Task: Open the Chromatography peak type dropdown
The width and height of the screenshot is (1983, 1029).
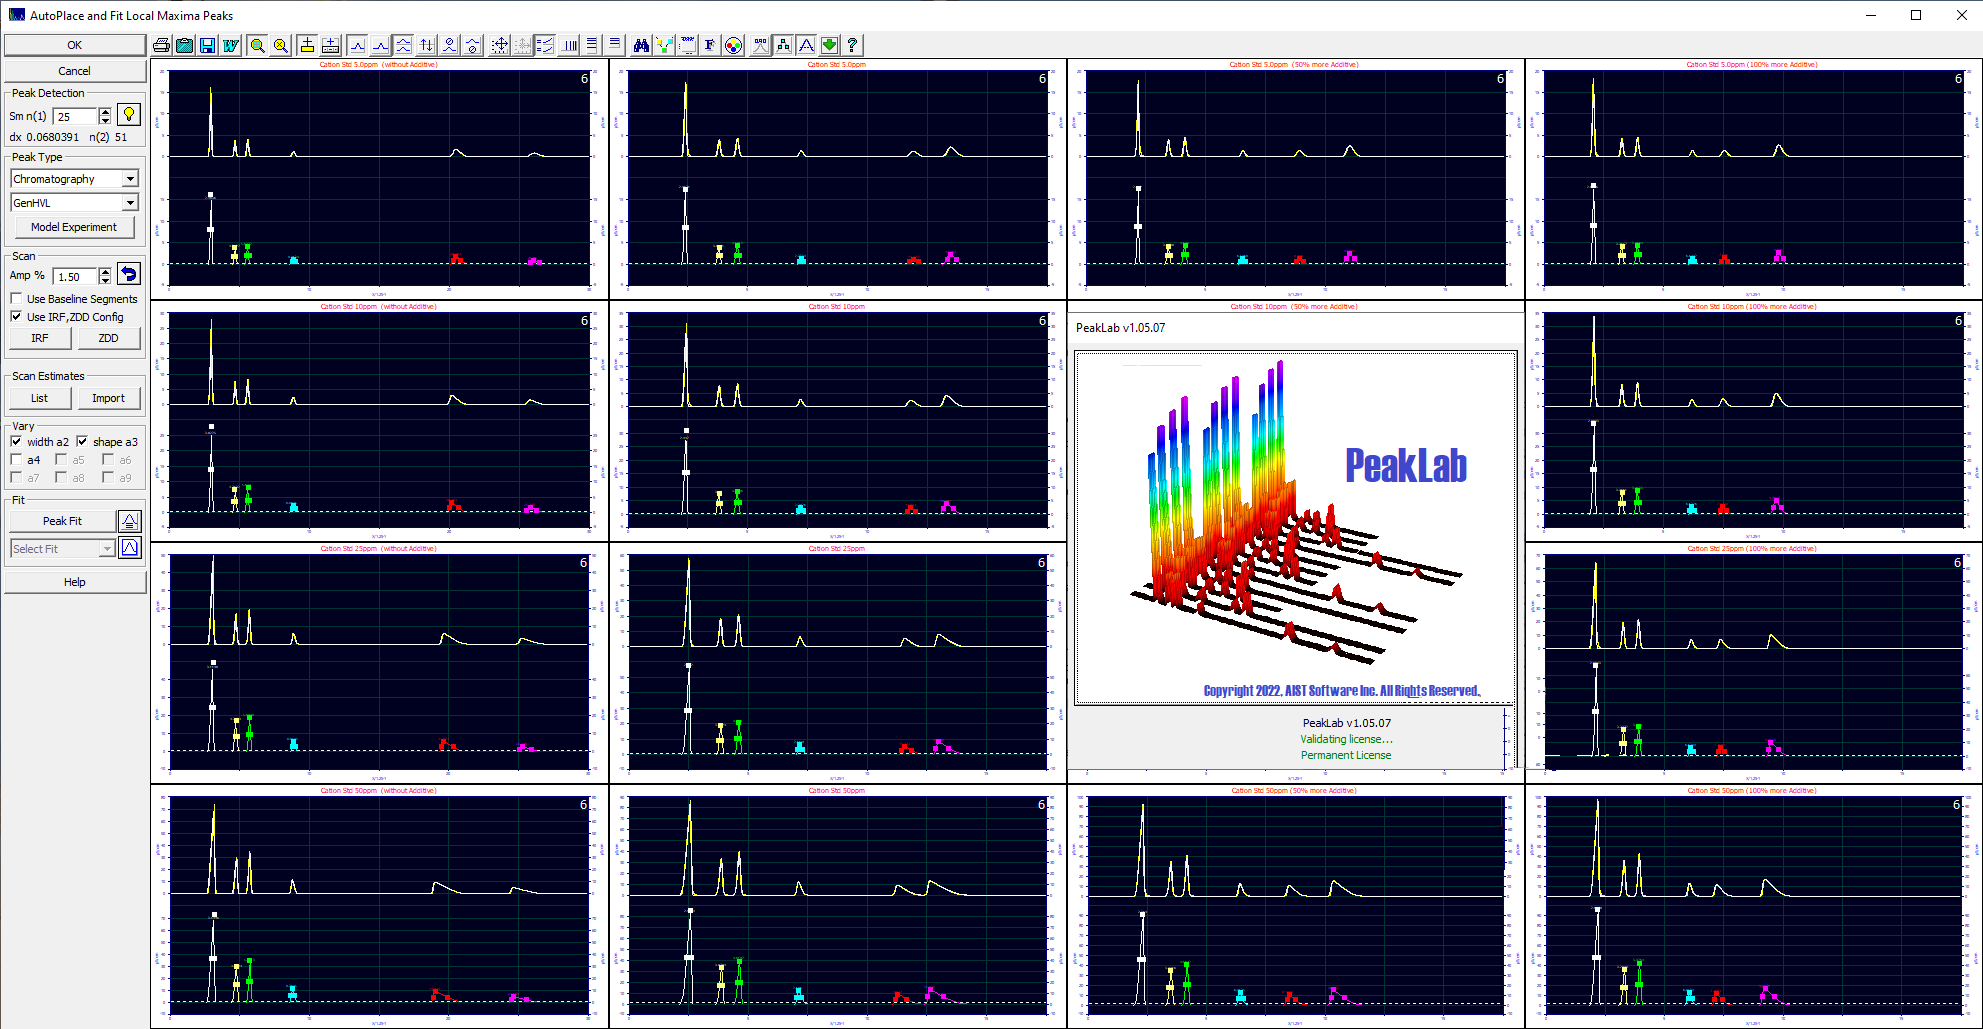Action: pyautogui.click(x=130, y=178)
